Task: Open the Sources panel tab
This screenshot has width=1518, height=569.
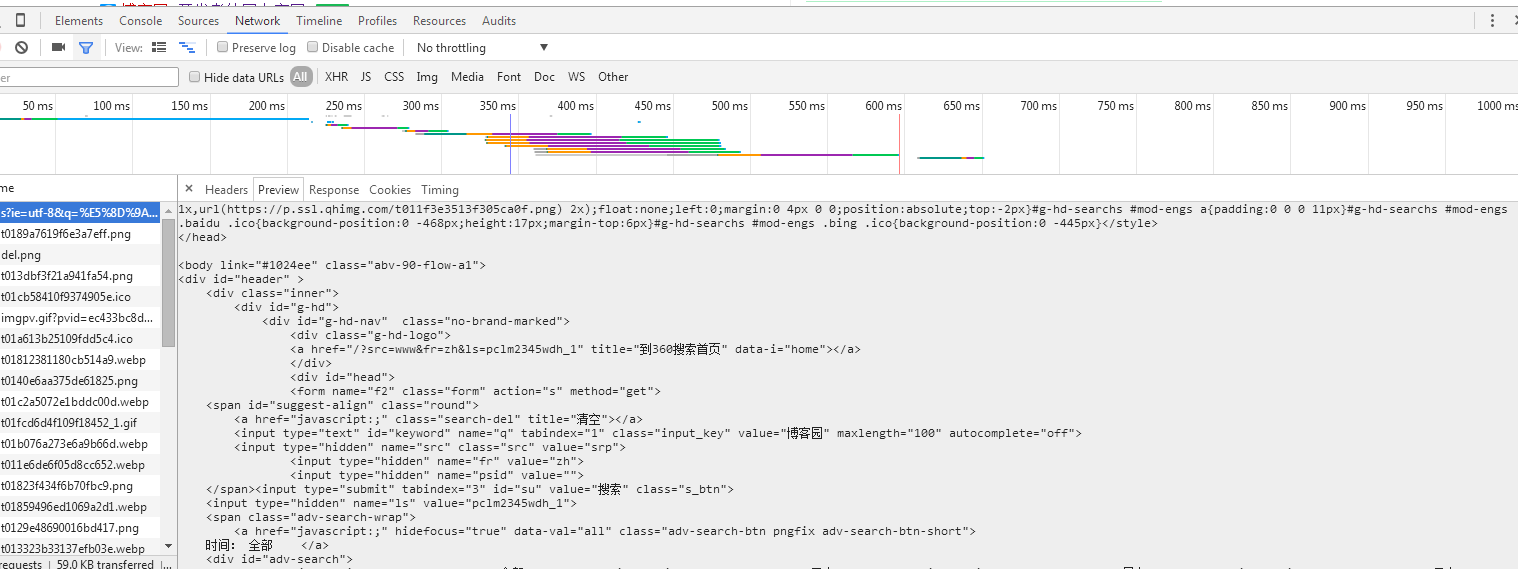Action: [199, 20]
